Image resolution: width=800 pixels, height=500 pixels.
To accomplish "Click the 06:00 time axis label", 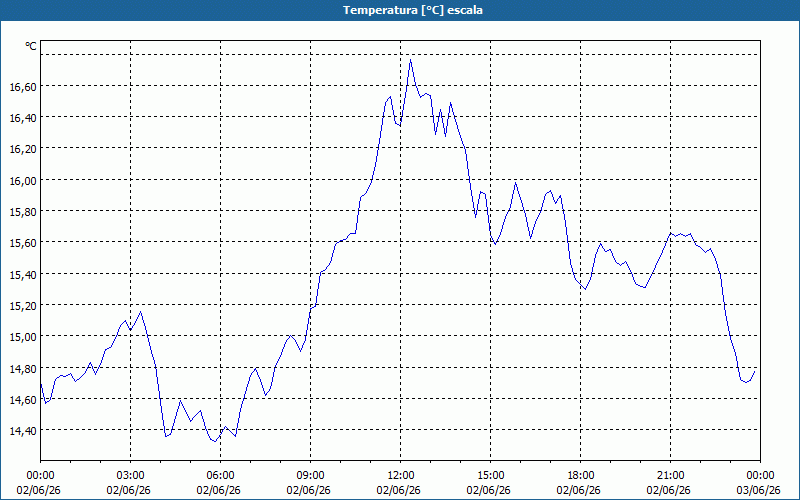I will click(x=220, y=476).
